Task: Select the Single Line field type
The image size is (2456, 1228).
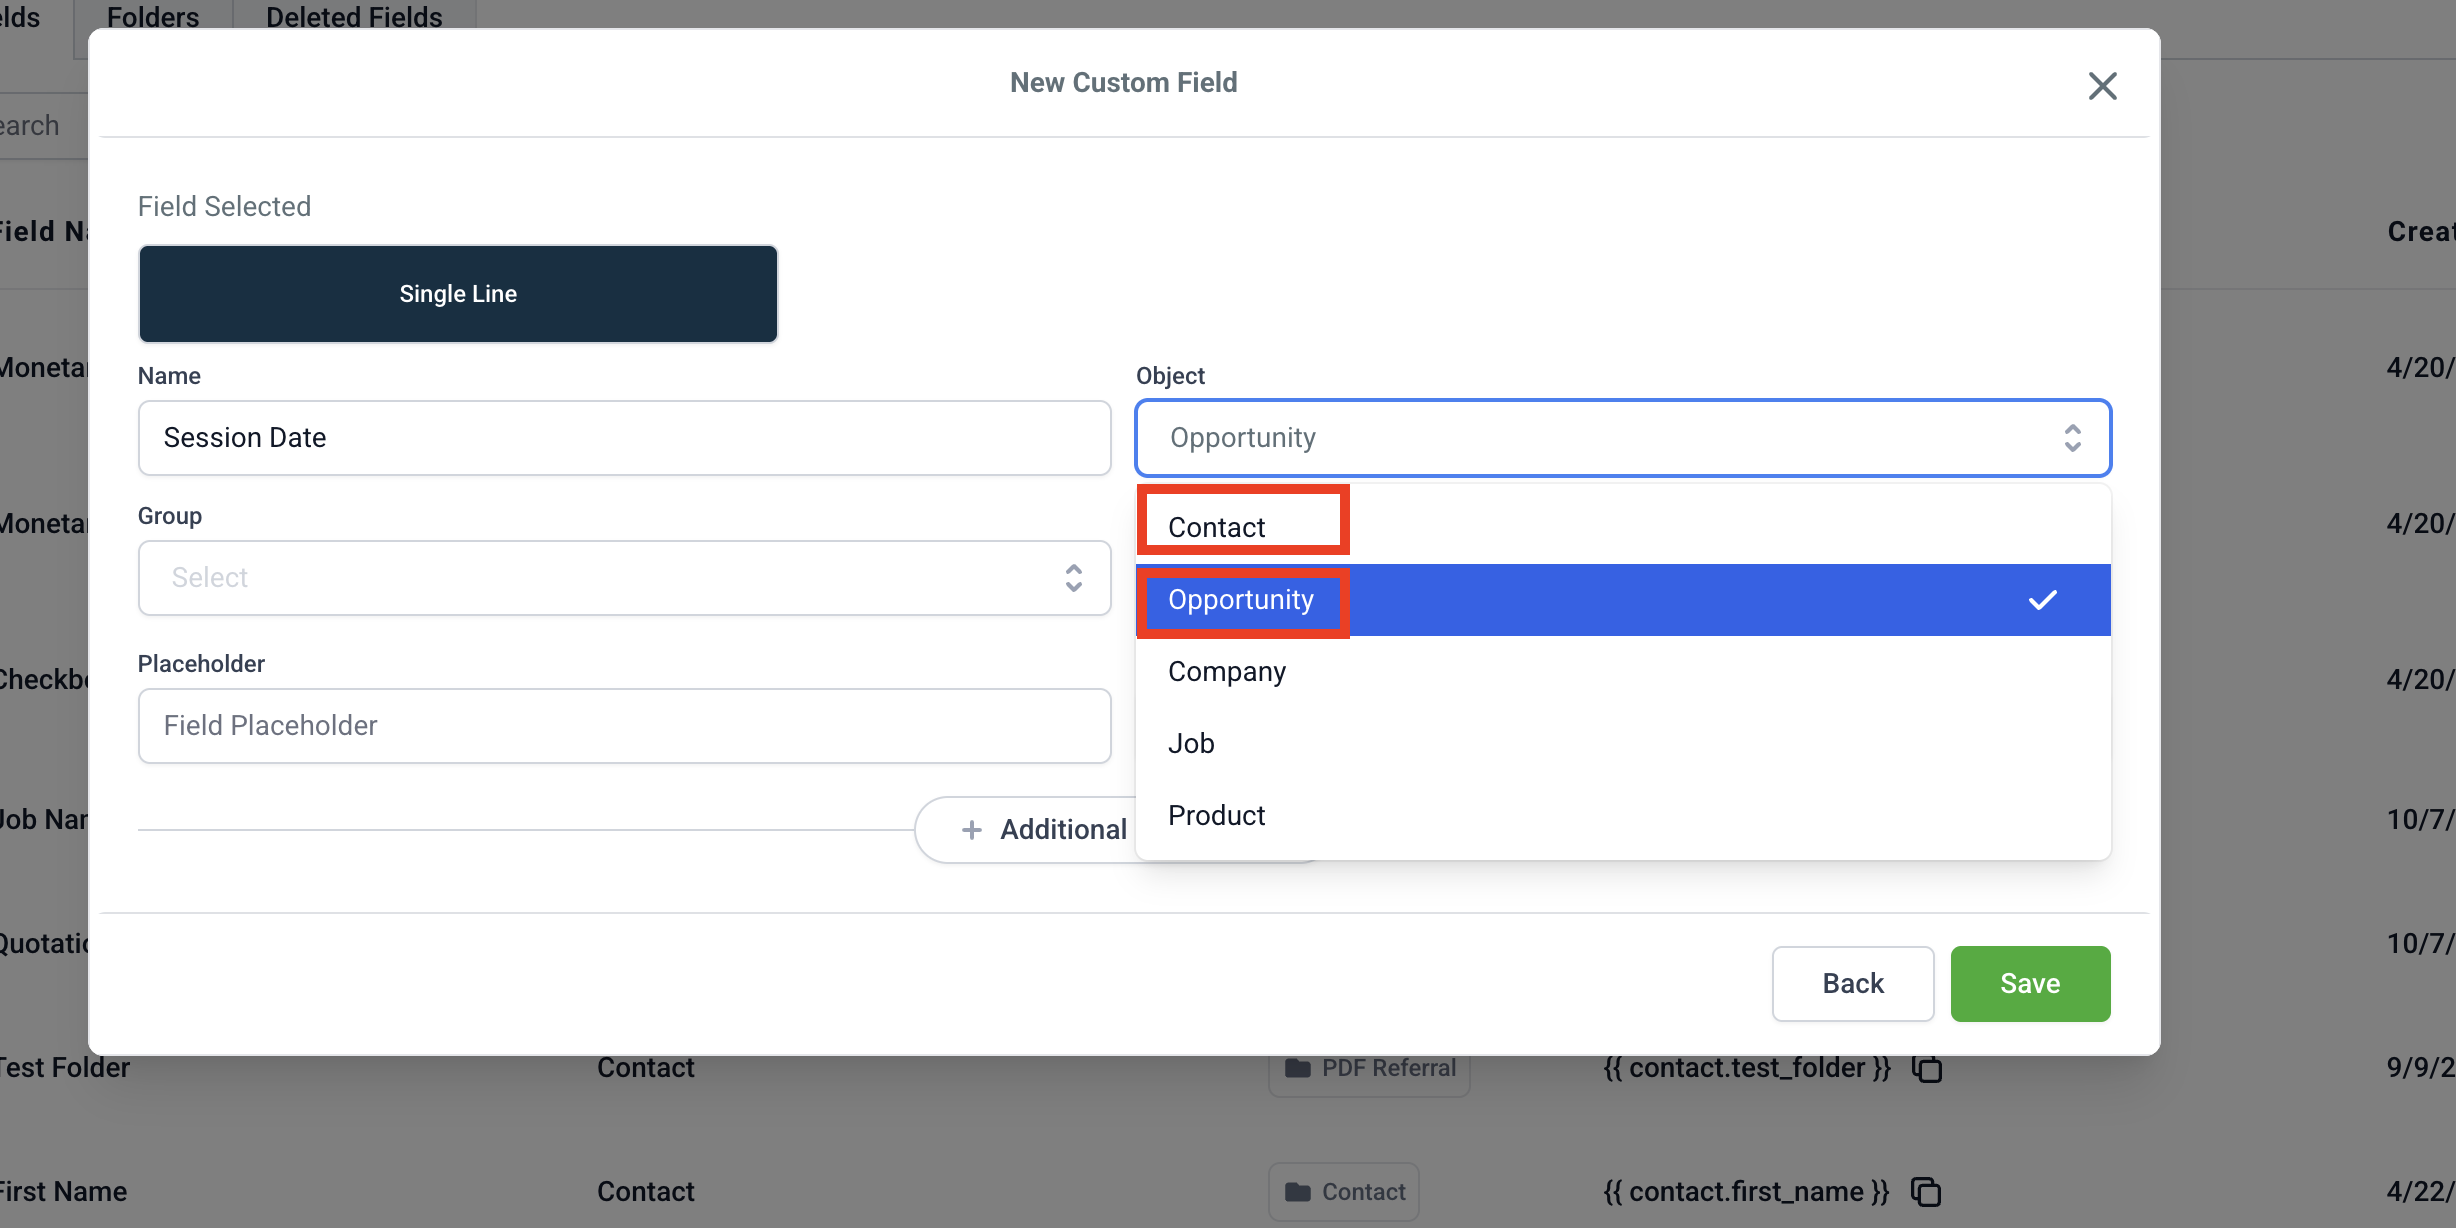Action: 458,293
